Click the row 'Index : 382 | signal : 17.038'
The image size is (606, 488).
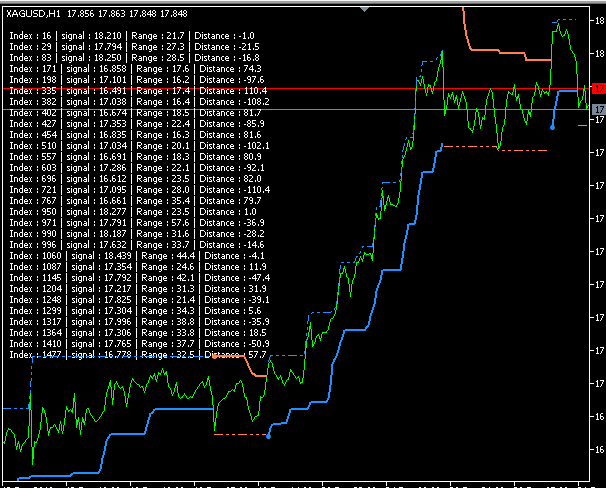point(139,102)
